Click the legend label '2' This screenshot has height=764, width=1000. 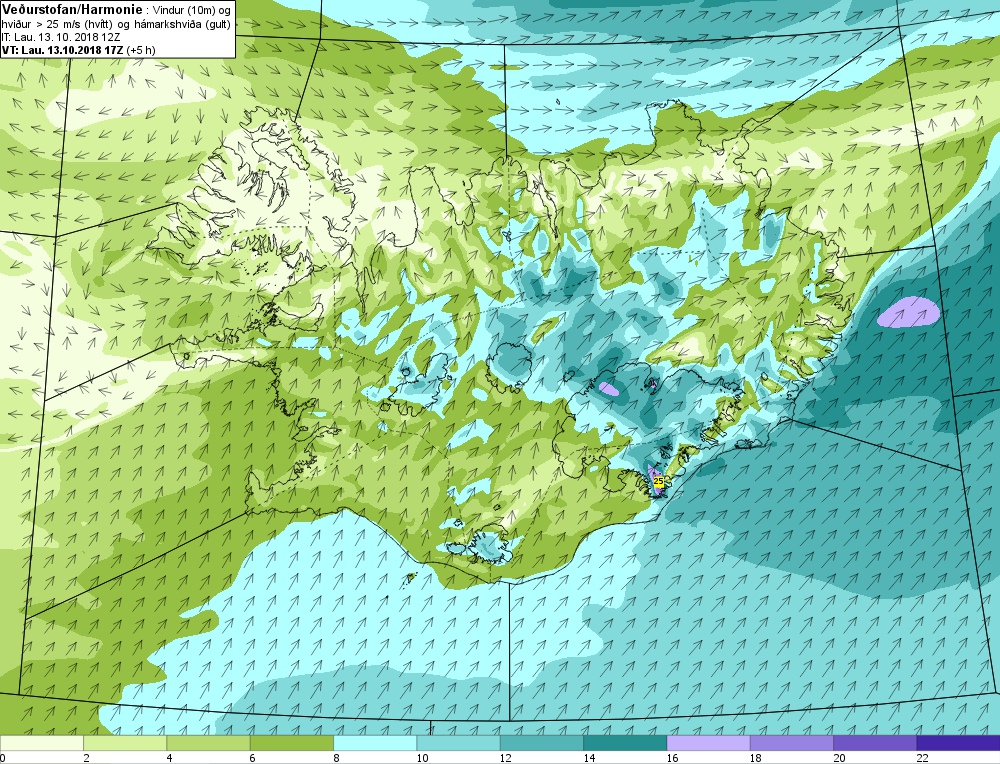[x=86, y=758]
